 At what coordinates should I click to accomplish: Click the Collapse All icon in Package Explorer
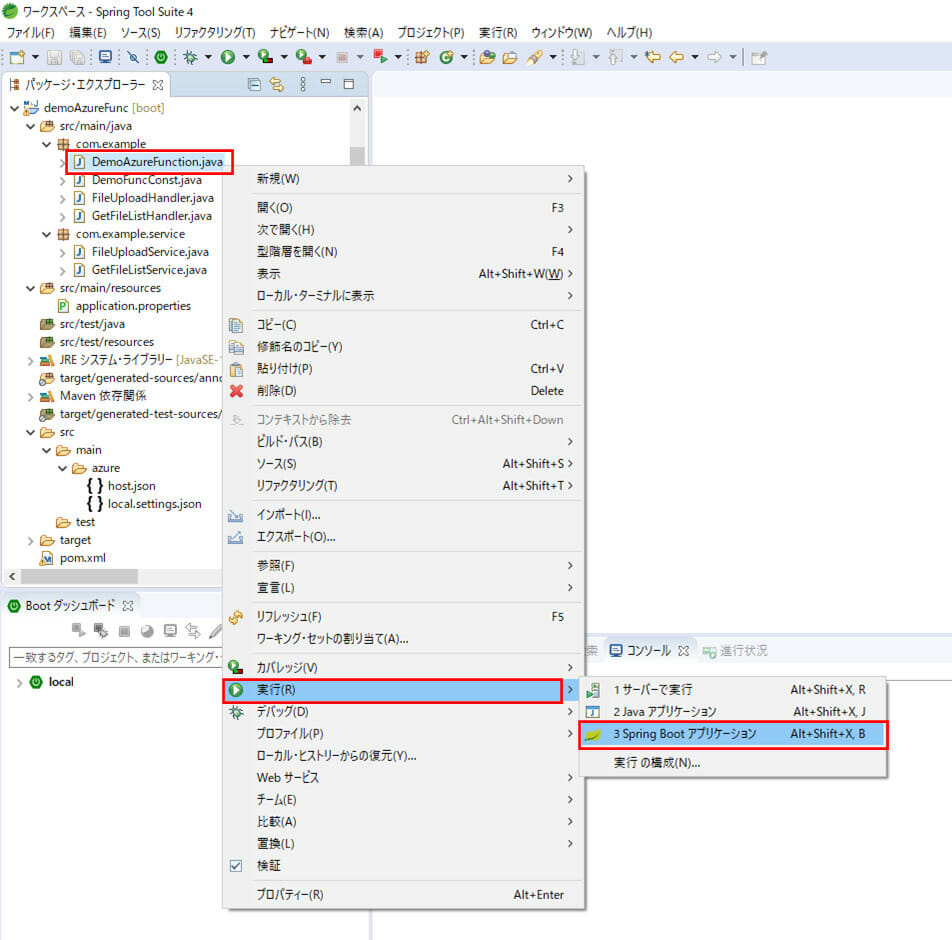click(x=254, y=84)
